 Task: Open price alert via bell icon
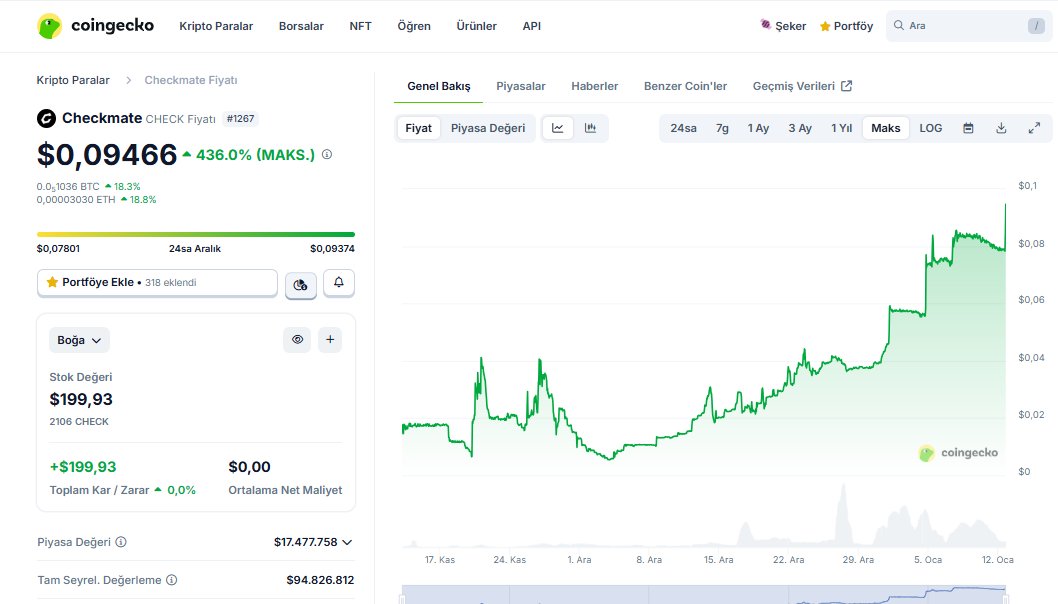339,283
